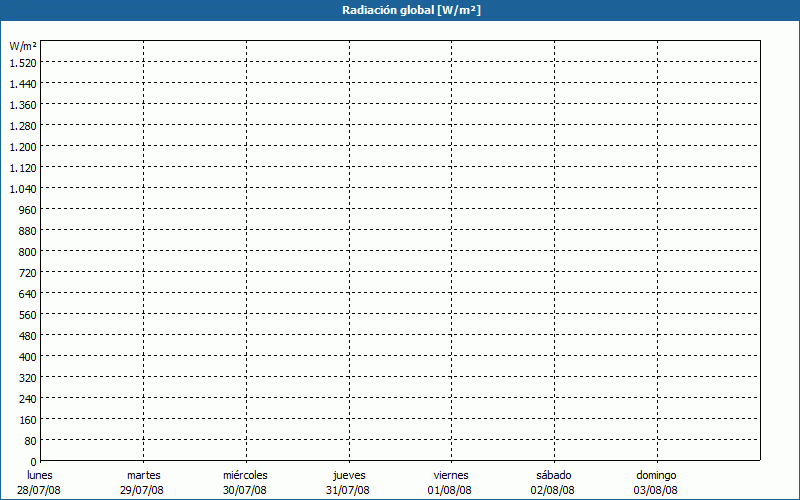Select the 960 y-axis tick label

tap(27, 209)
